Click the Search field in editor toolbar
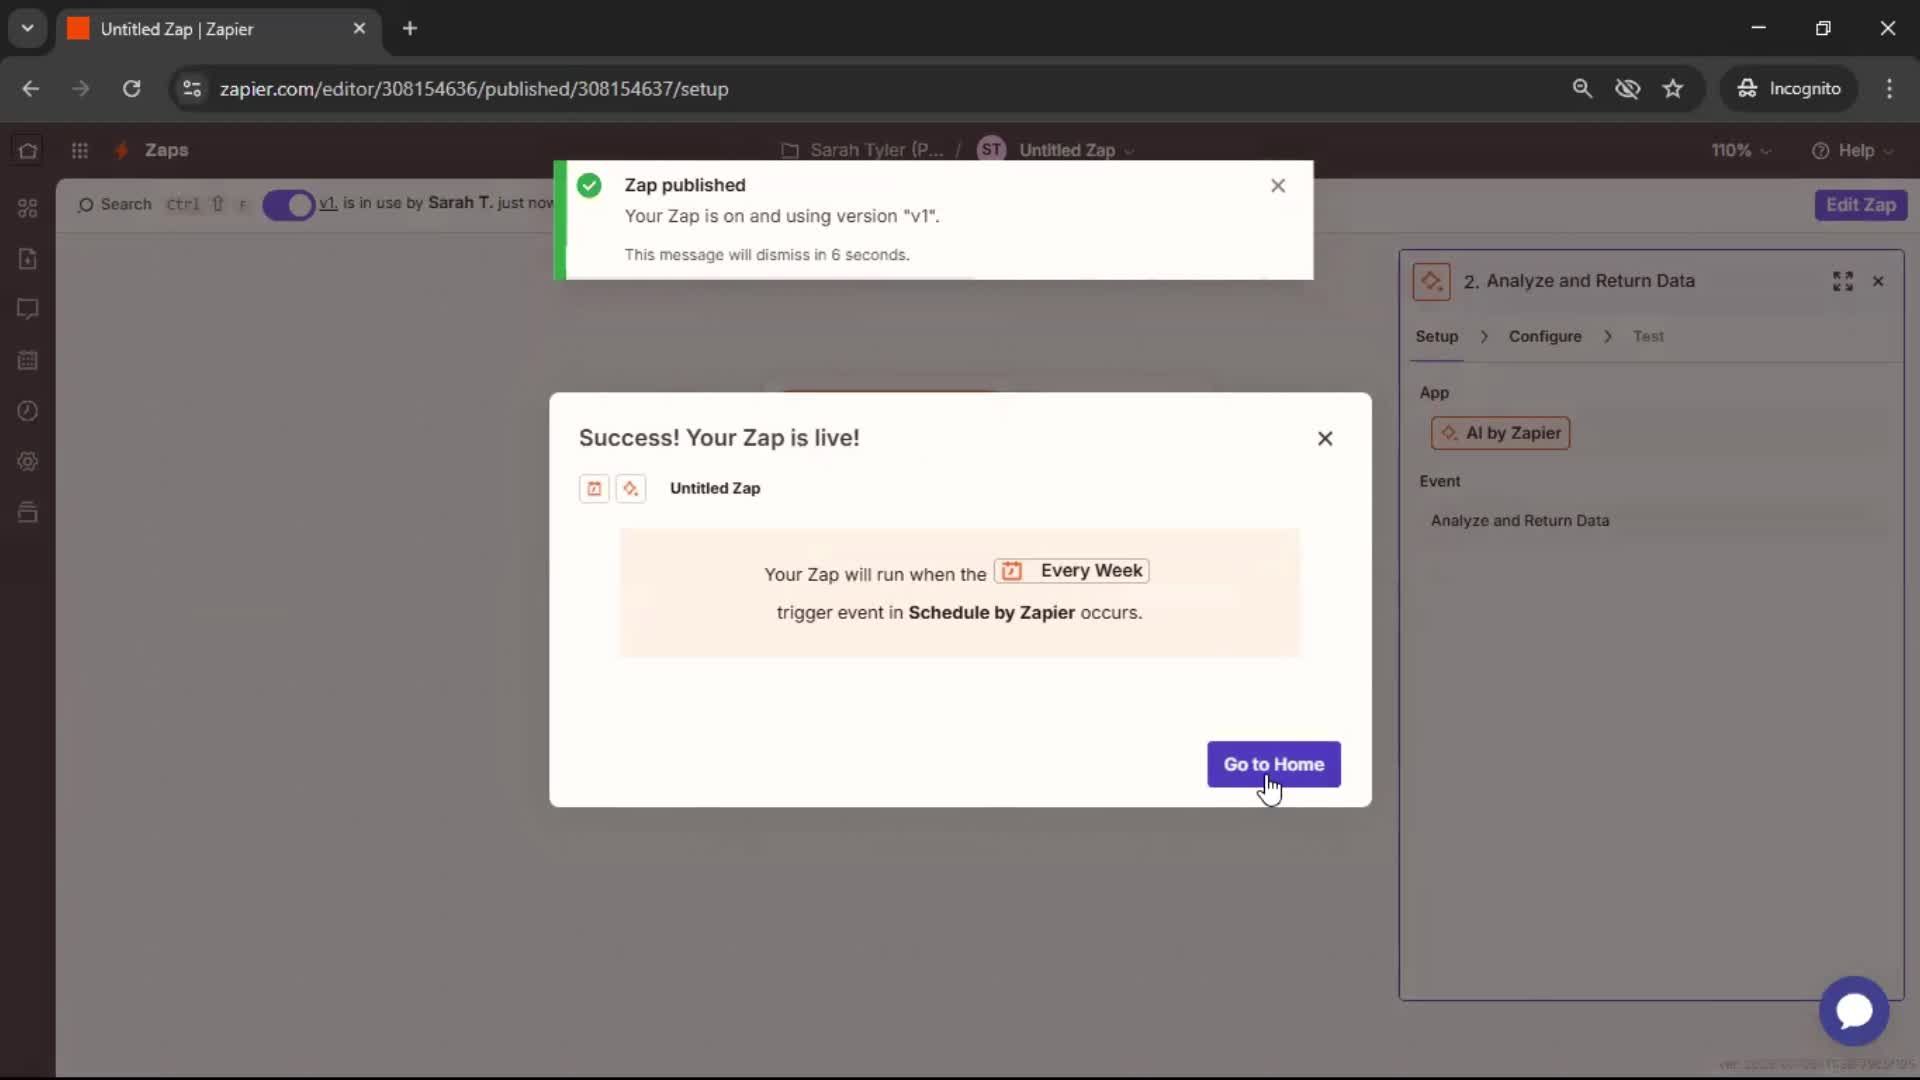 click(x=115, y=204)
